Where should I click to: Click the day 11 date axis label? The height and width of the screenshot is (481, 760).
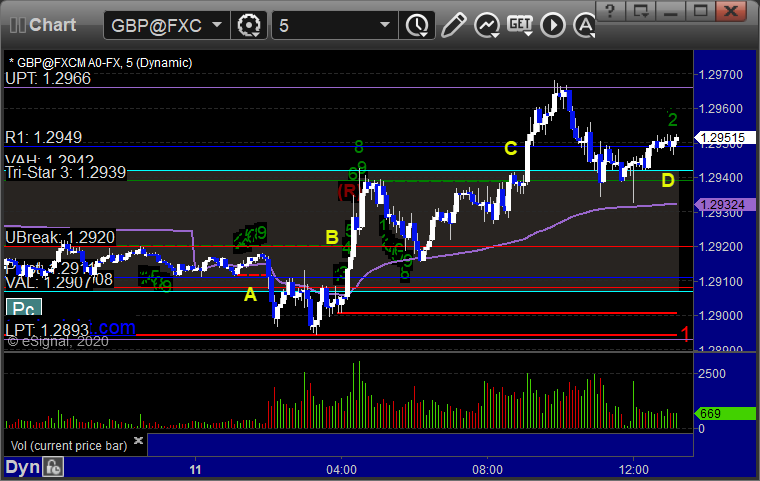coord(195,470)
